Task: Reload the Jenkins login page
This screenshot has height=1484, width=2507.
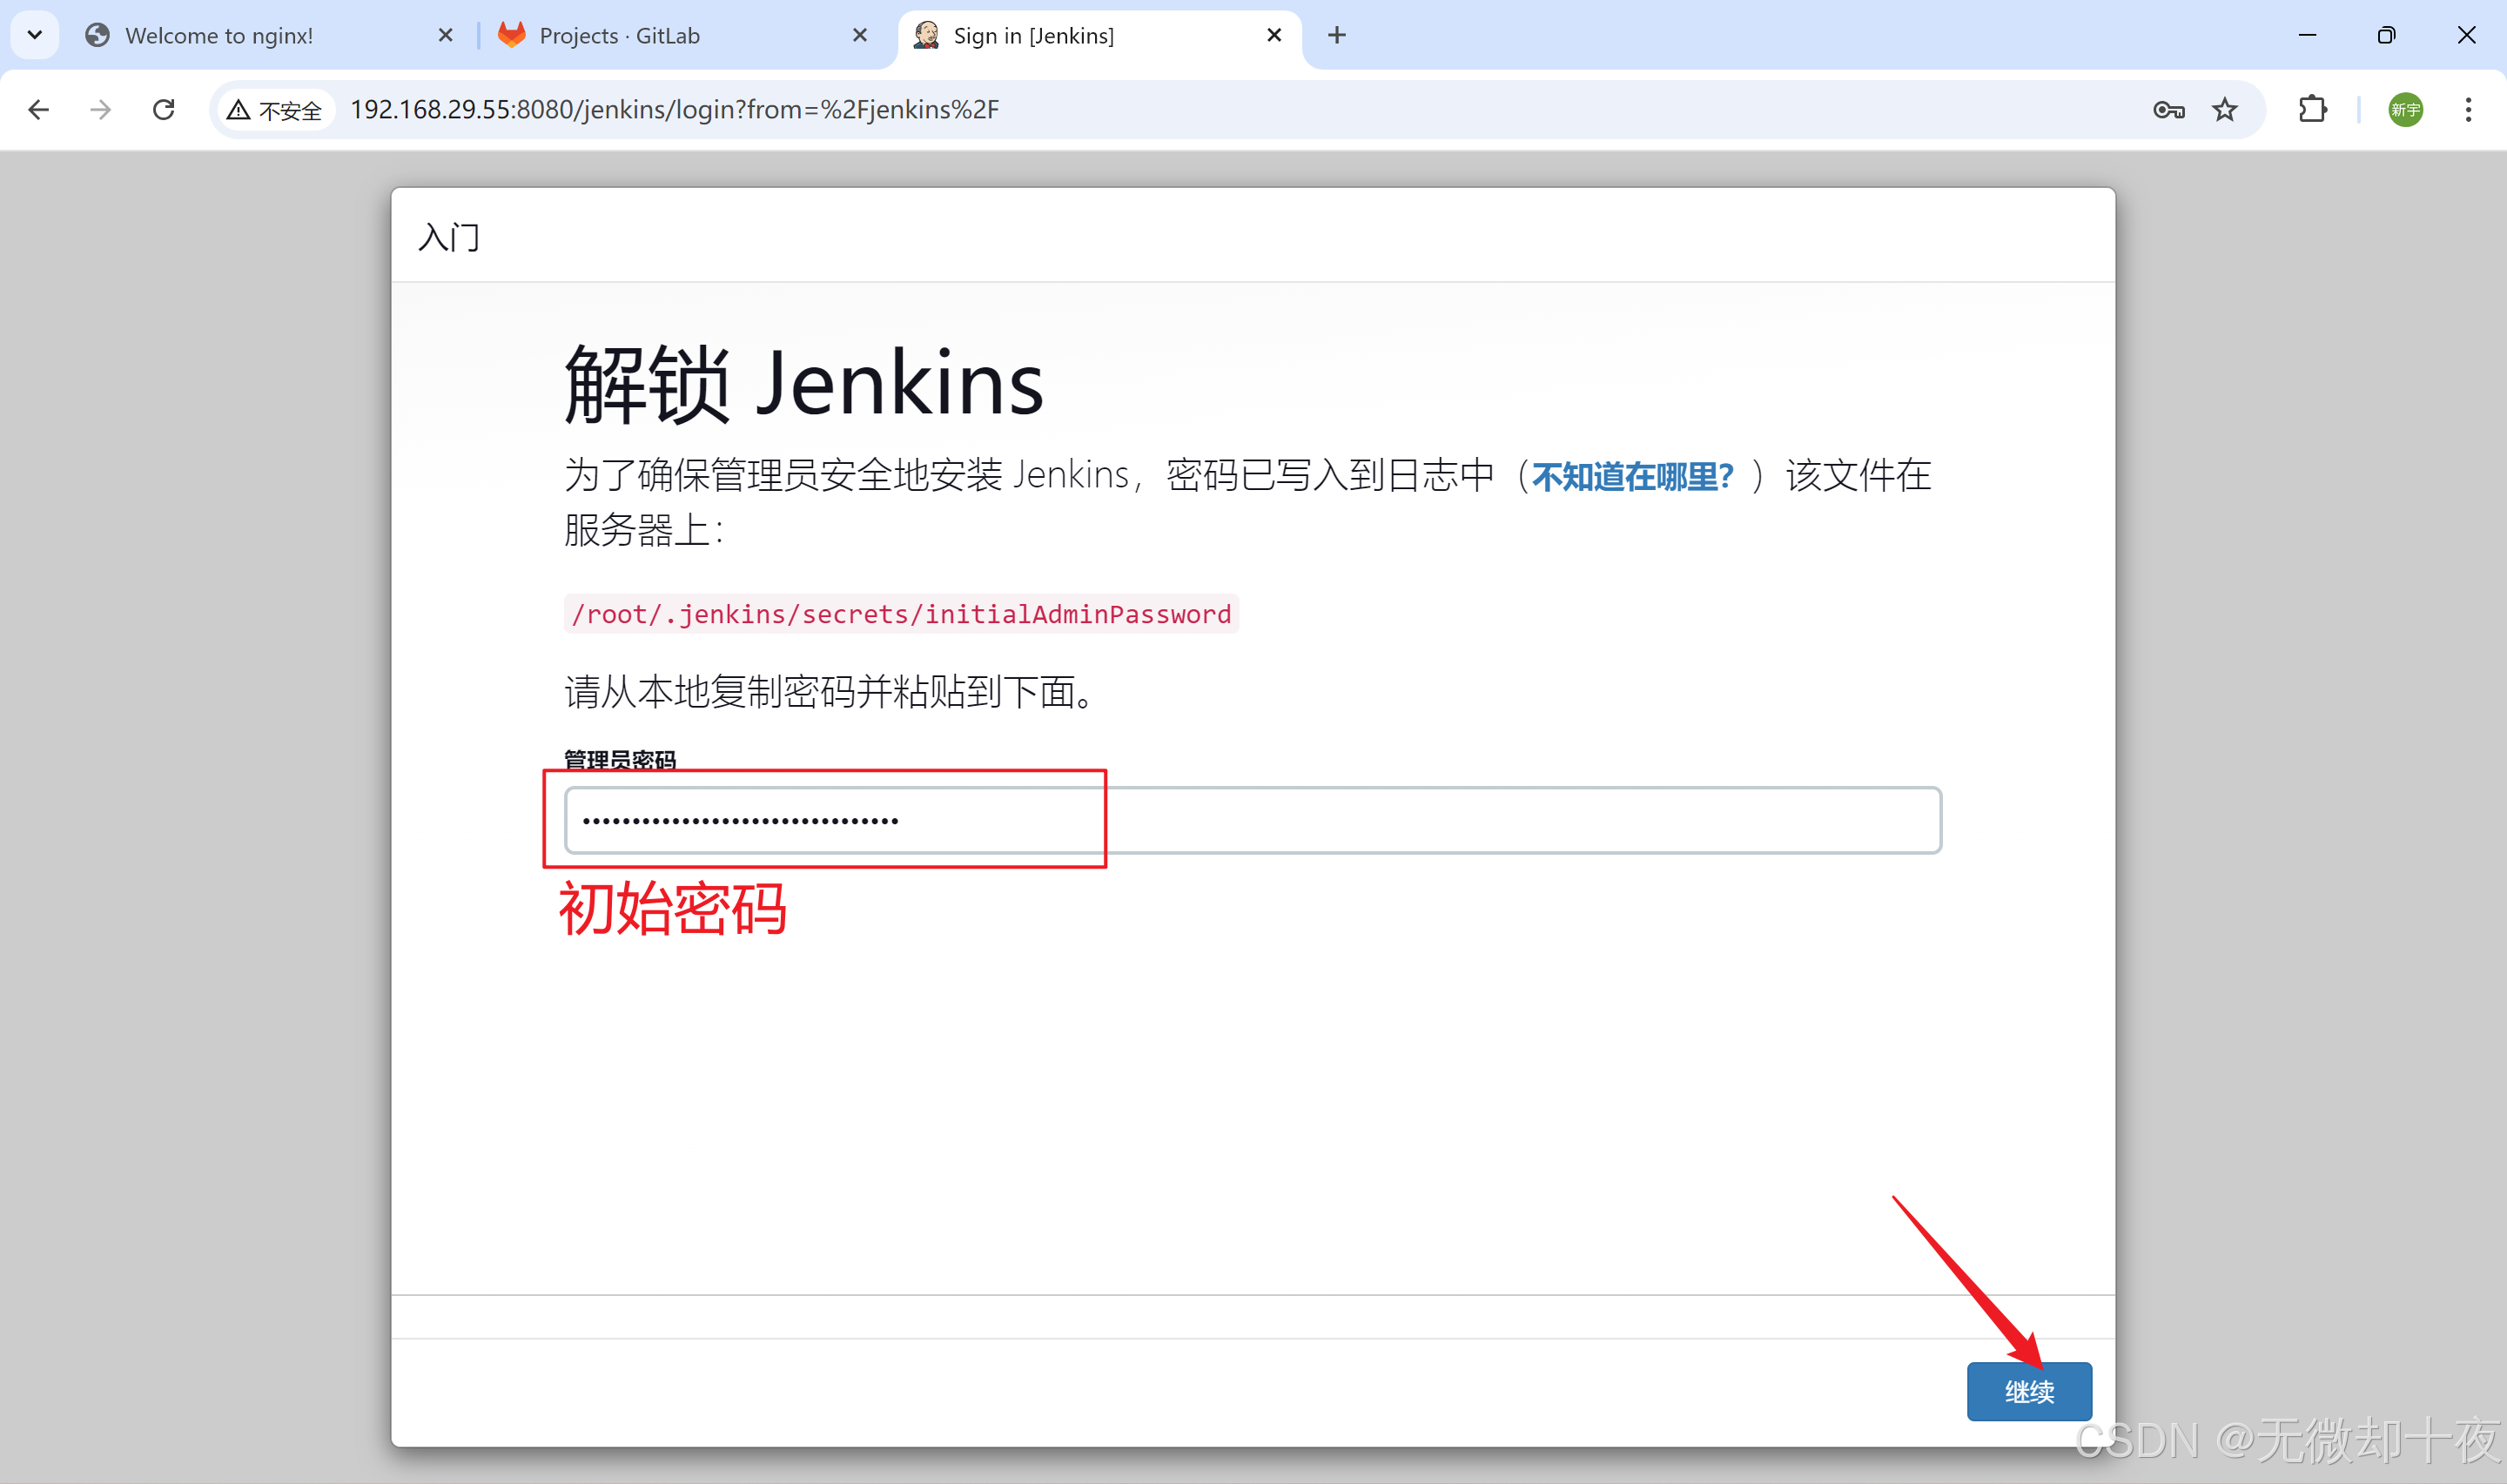Action: point(164,109)
